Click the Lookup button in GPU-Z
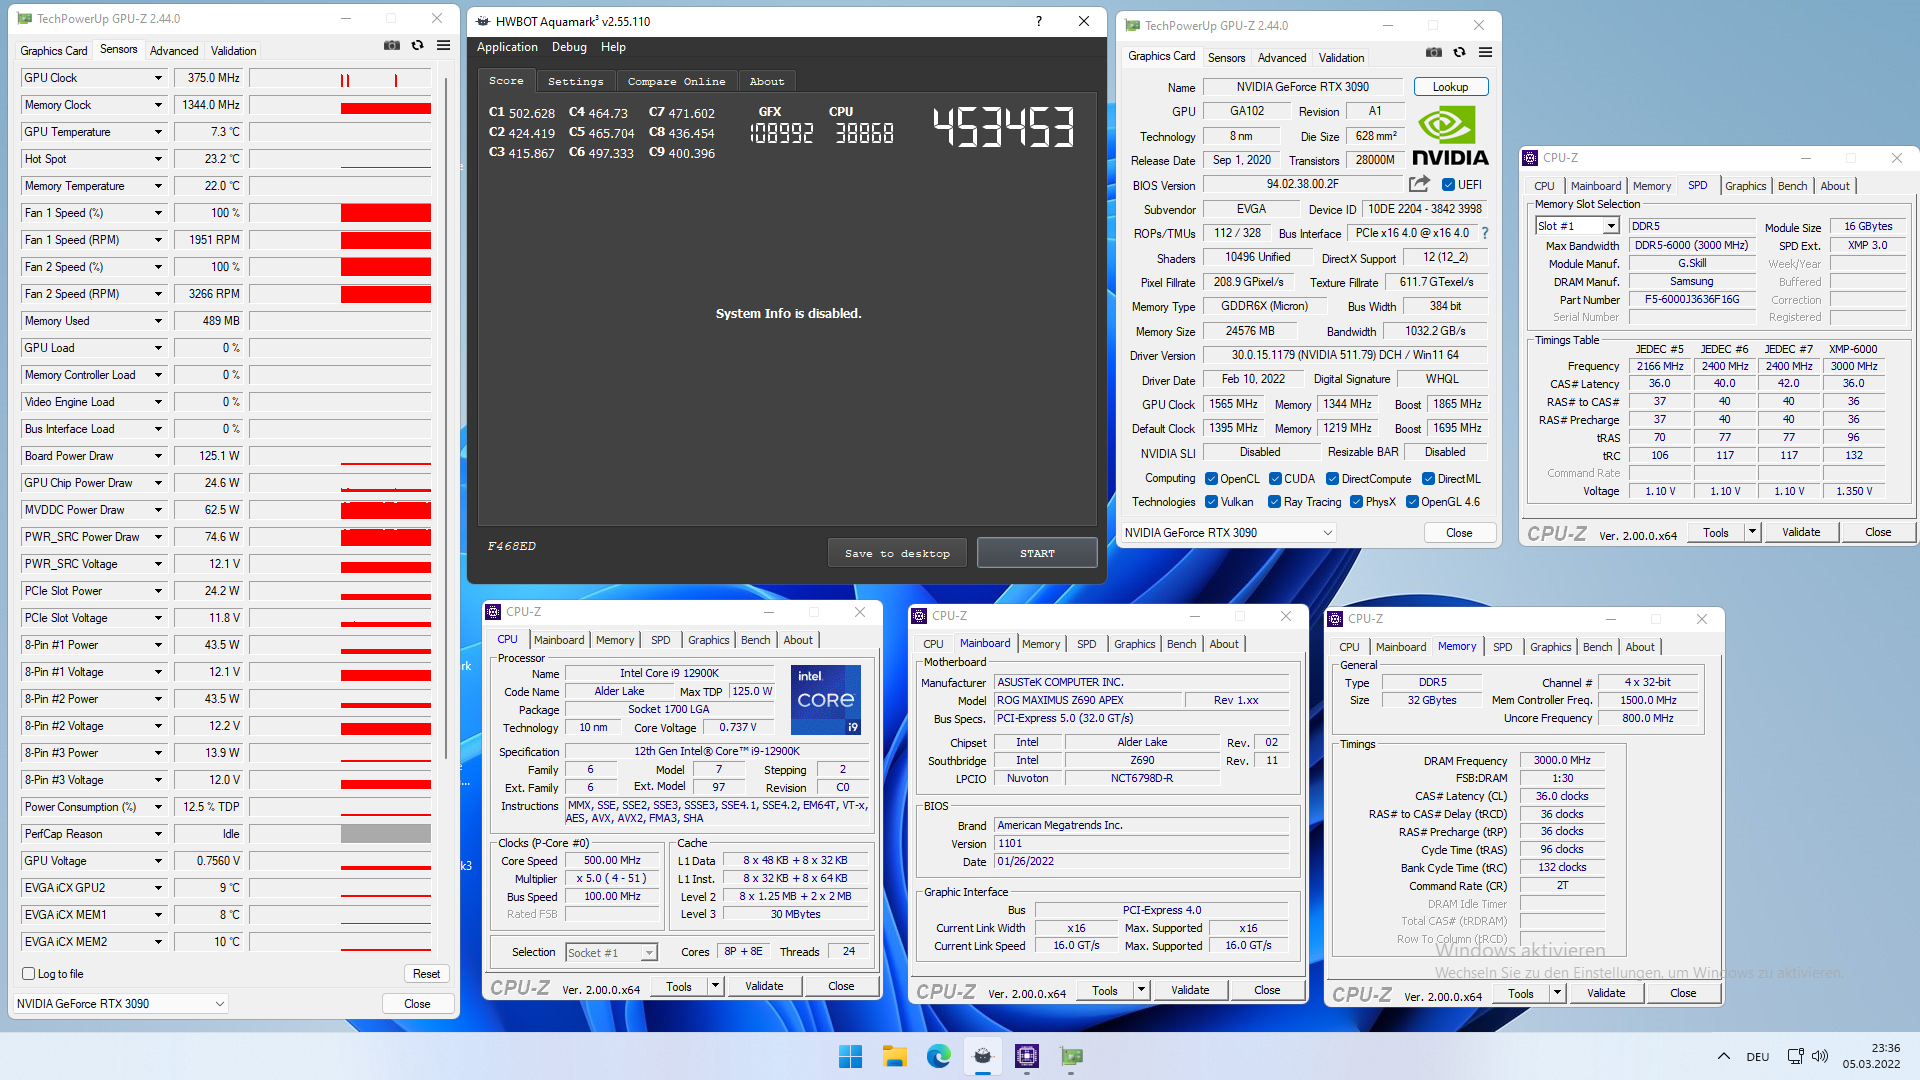The width and height of the screenshot is (1920, 1080). coord(1450,87)
